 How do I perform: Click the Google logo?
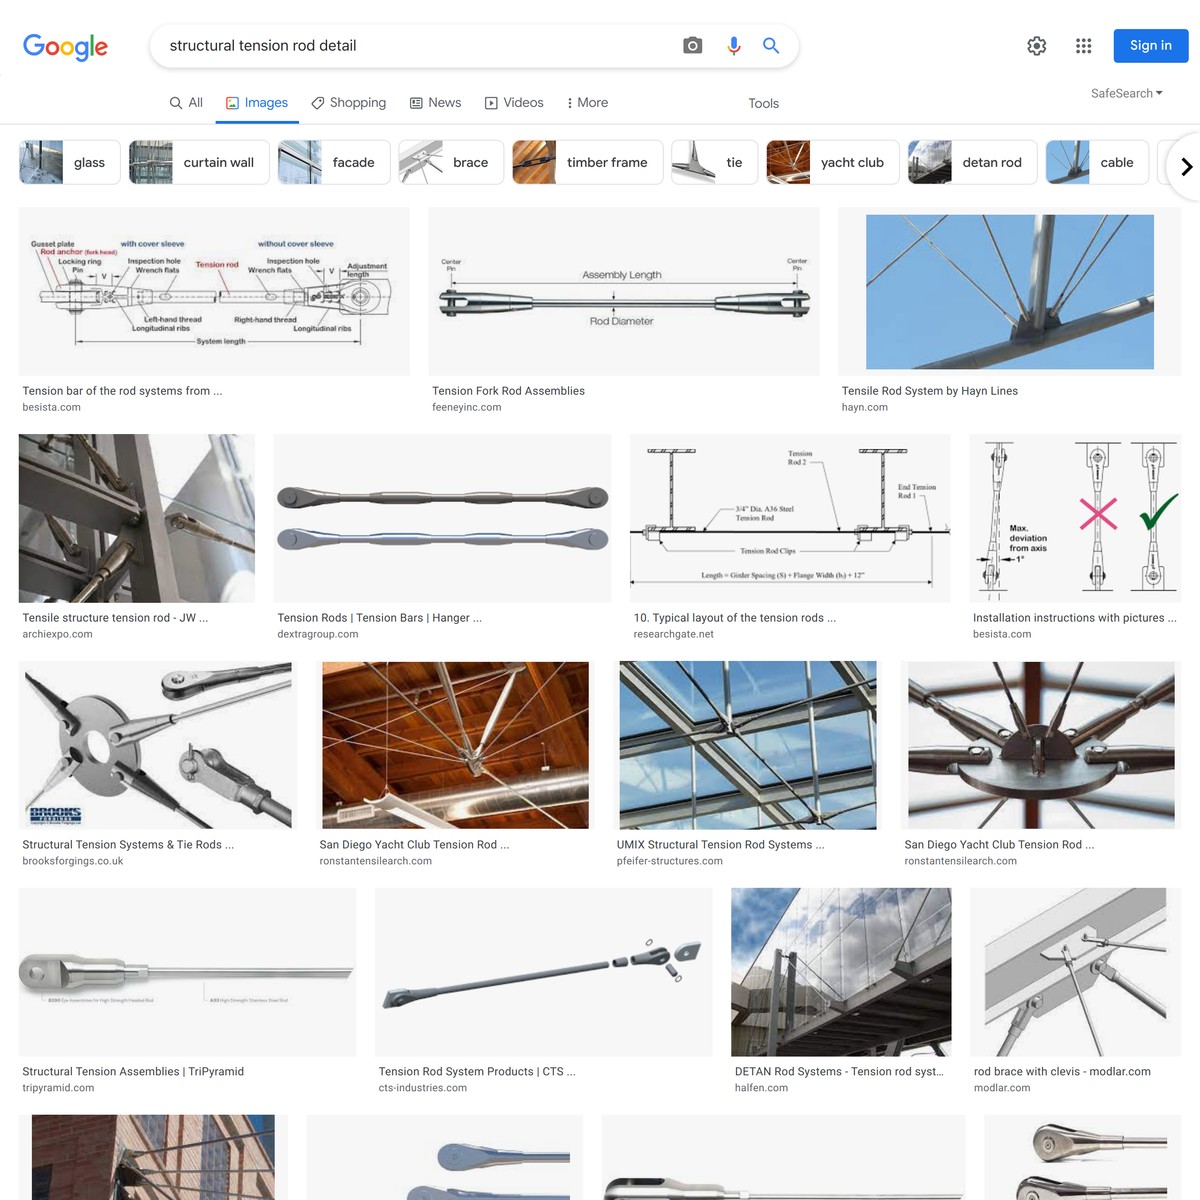[65, 46]
